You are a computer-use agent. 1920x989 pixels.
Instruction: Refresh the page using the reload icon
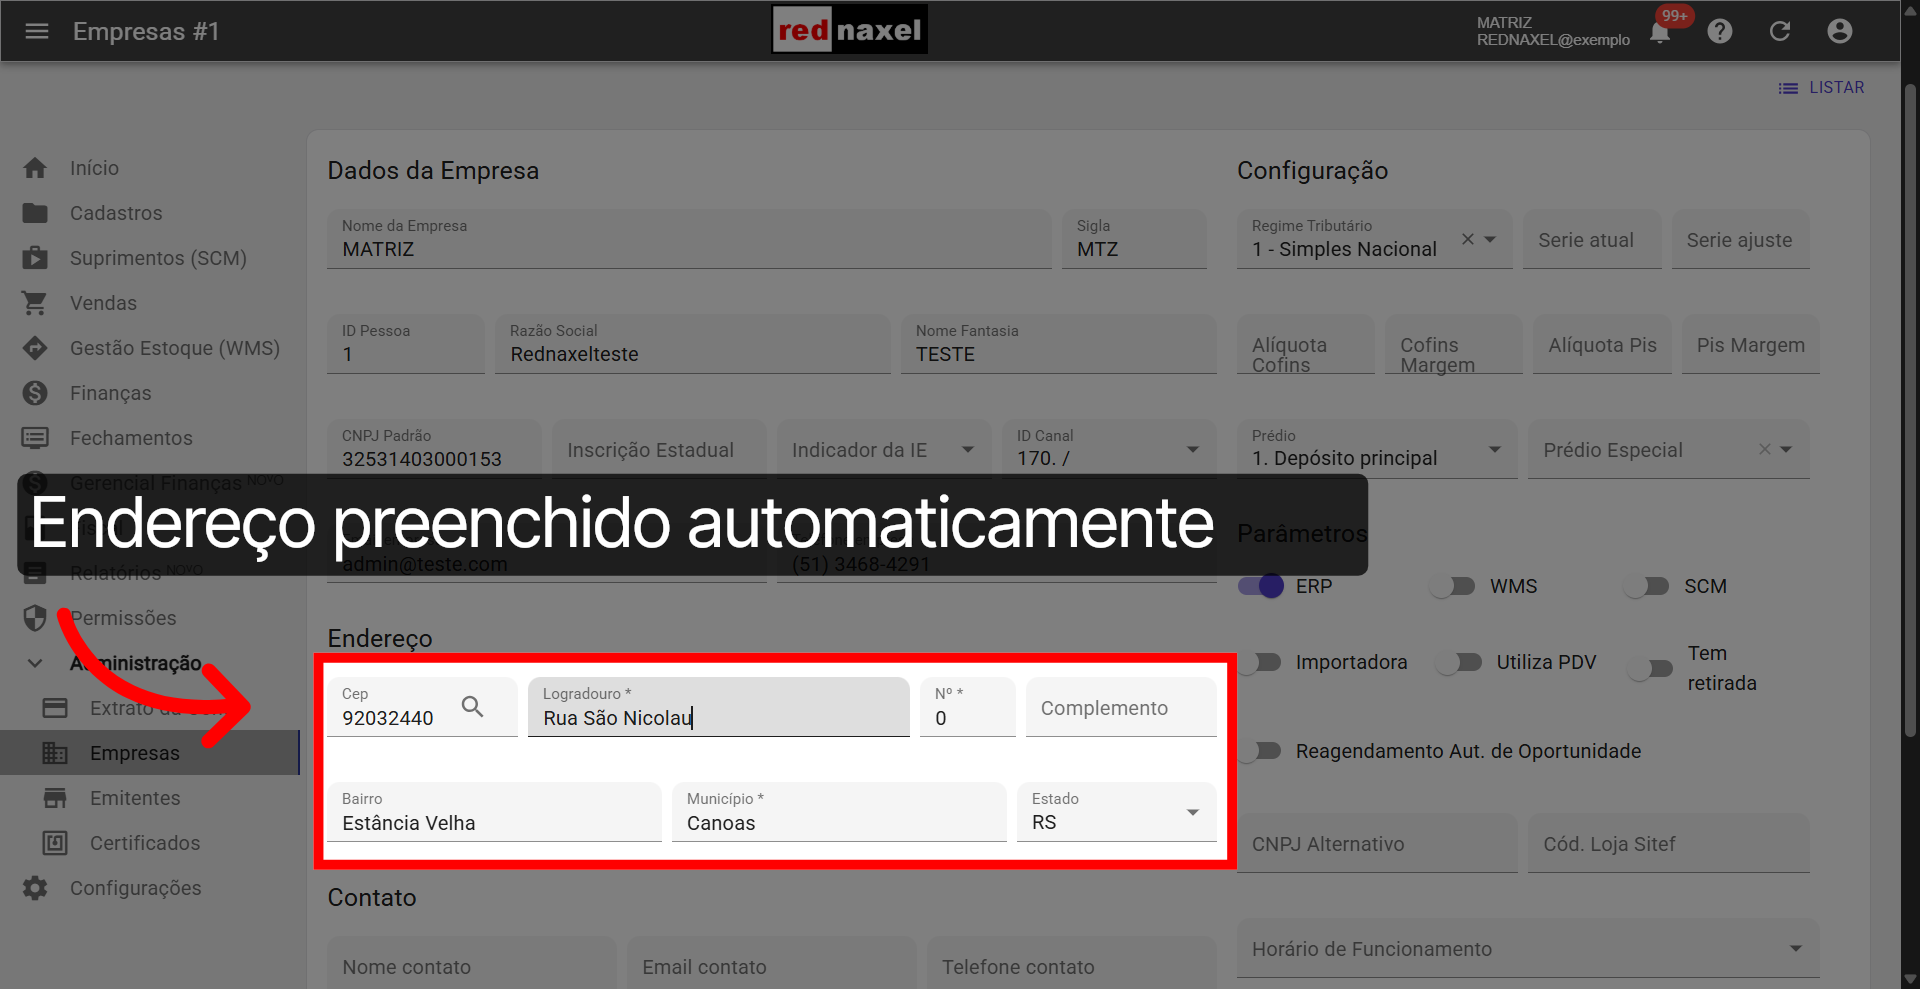[1780, 31]
